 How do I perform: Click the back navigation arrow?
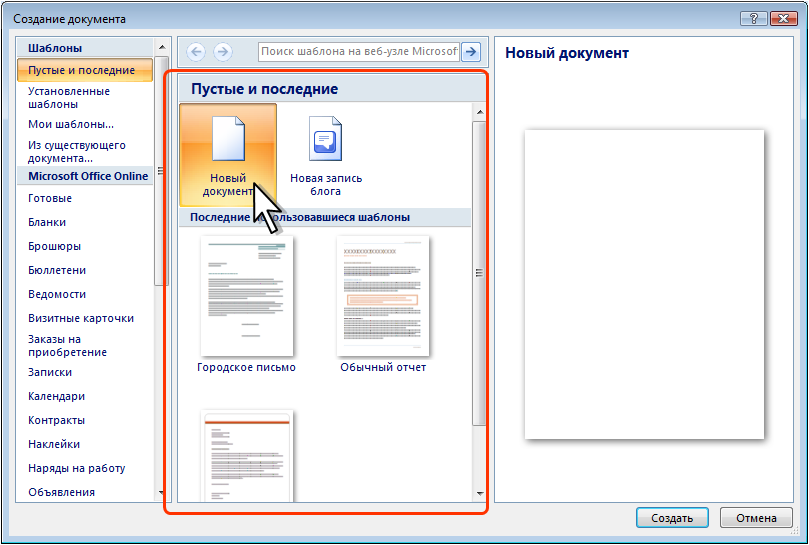click(x=196, y=52)
